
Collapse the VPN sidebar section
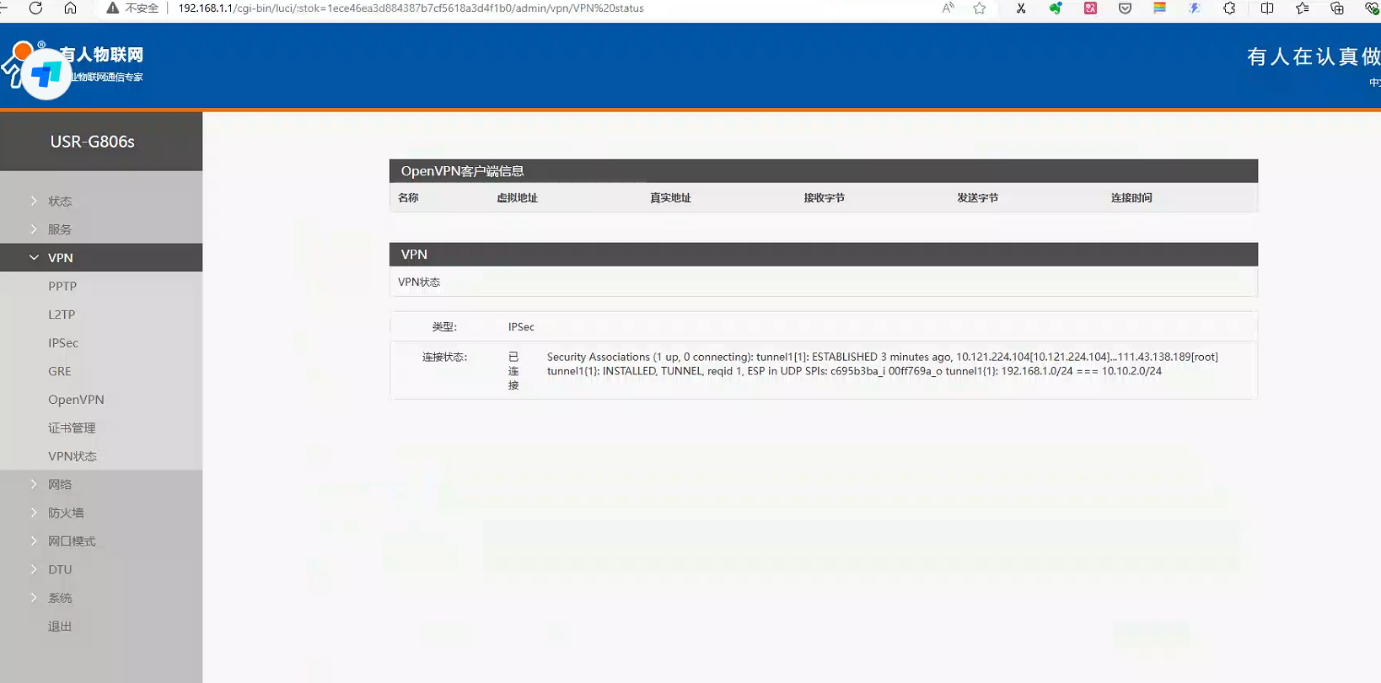[60, 258]
